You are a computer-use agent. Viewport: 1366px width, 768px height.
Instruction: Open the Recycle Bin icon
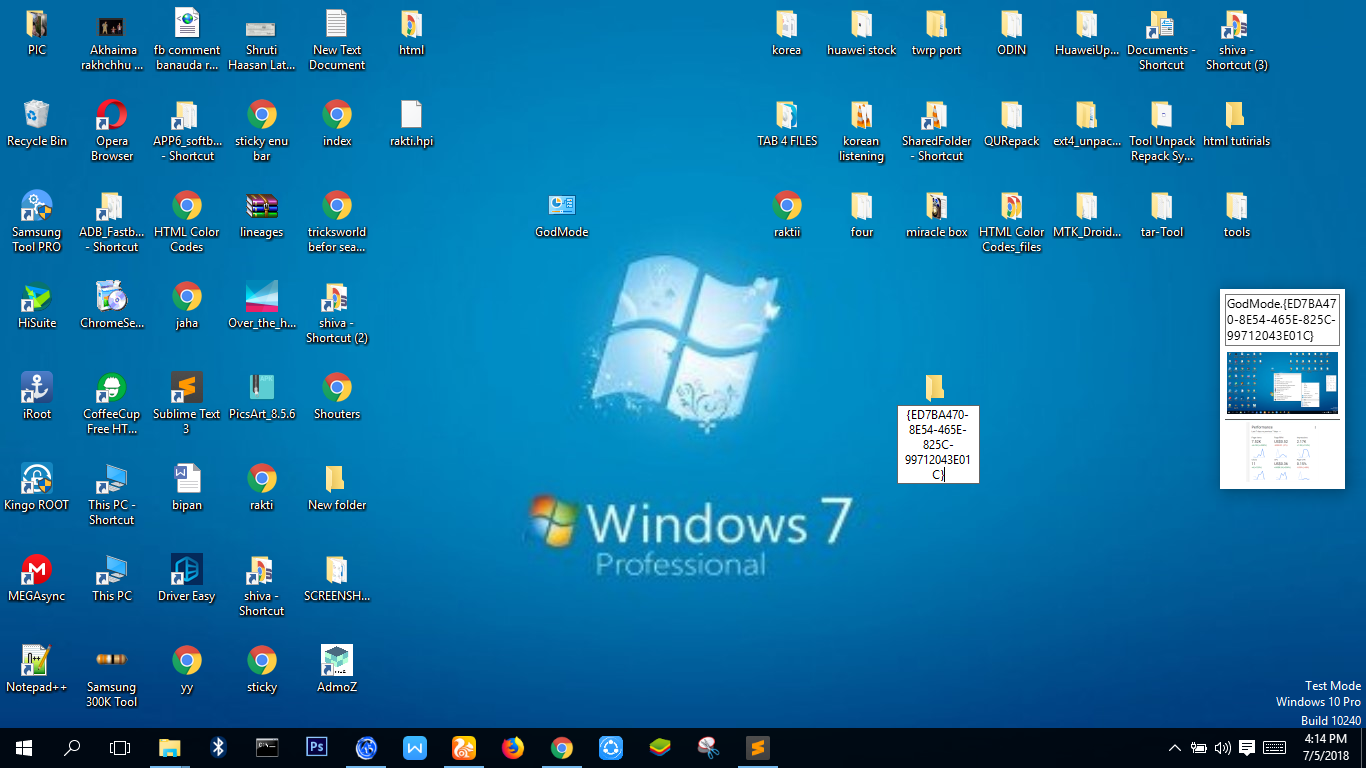tap(37, 124)
